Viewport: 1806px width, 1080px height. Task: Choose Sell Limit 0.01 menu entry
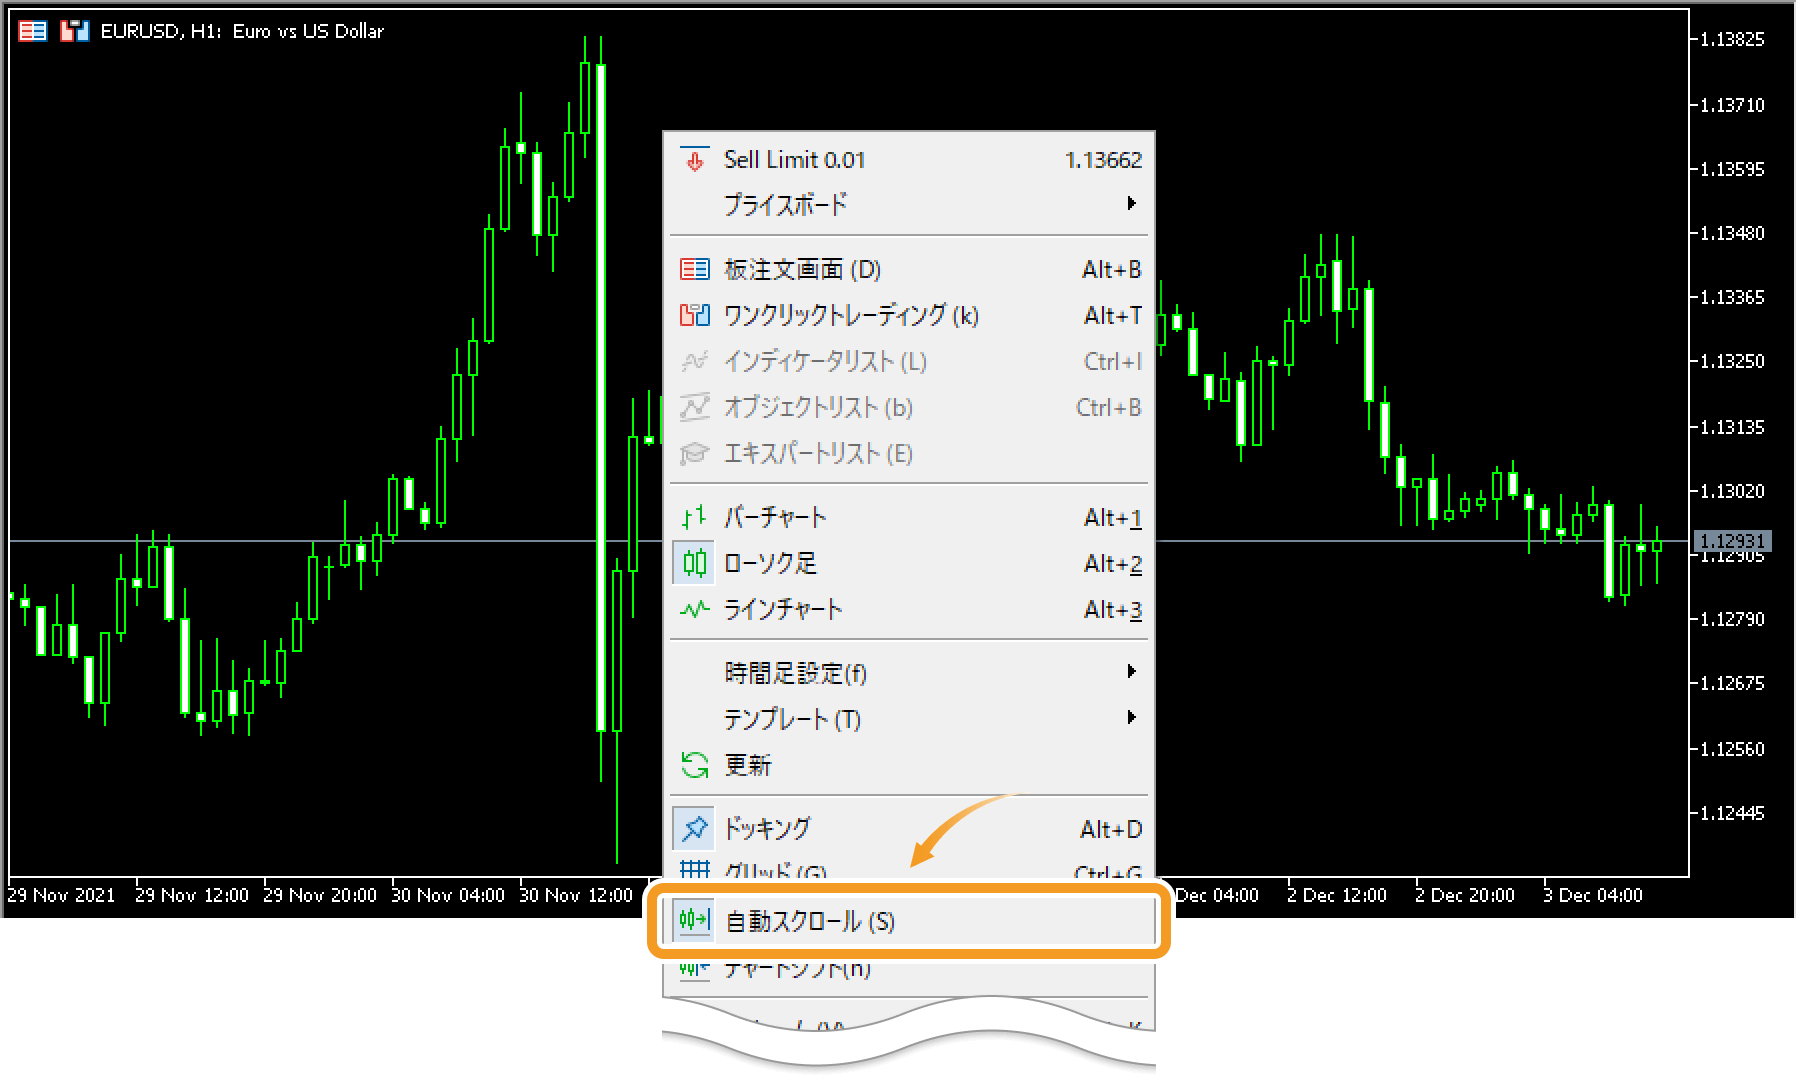coord(909,160)
